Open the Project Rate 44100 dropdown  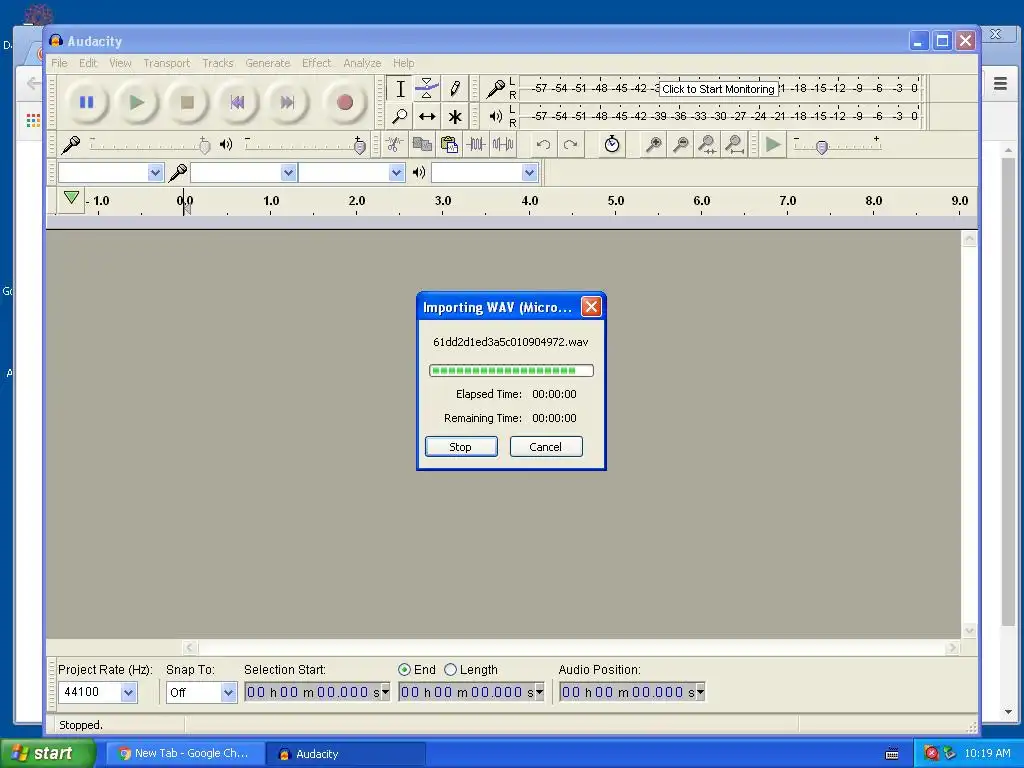[x=129, y=692]
